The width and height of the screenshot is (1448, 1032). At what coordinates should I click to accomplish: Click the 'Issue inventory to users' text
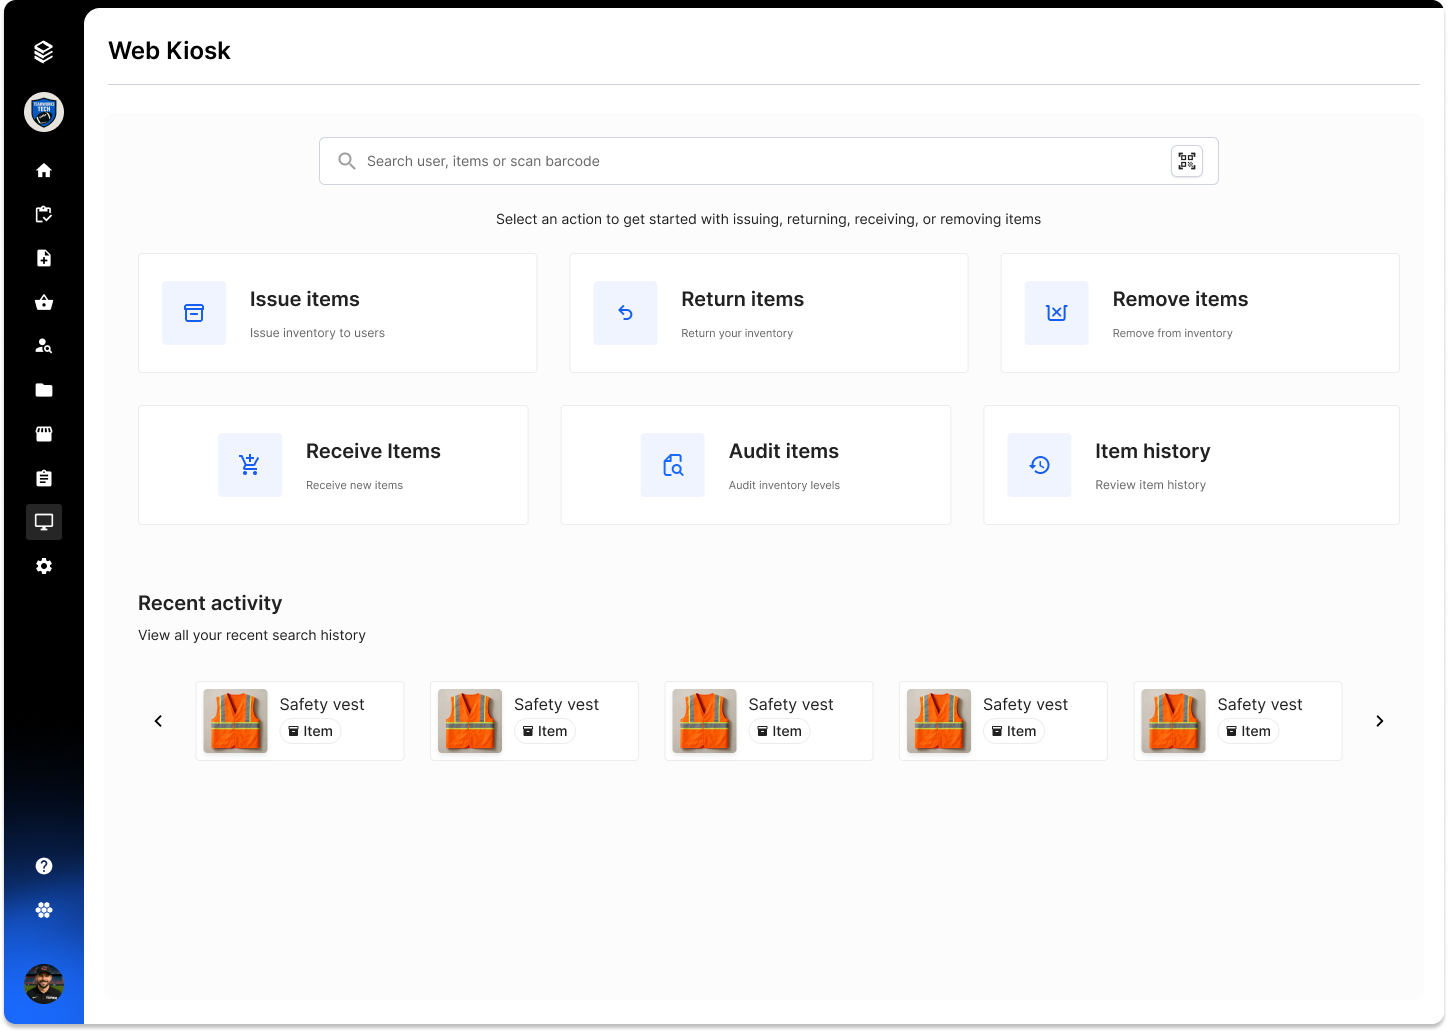click(x=317, y=333)
